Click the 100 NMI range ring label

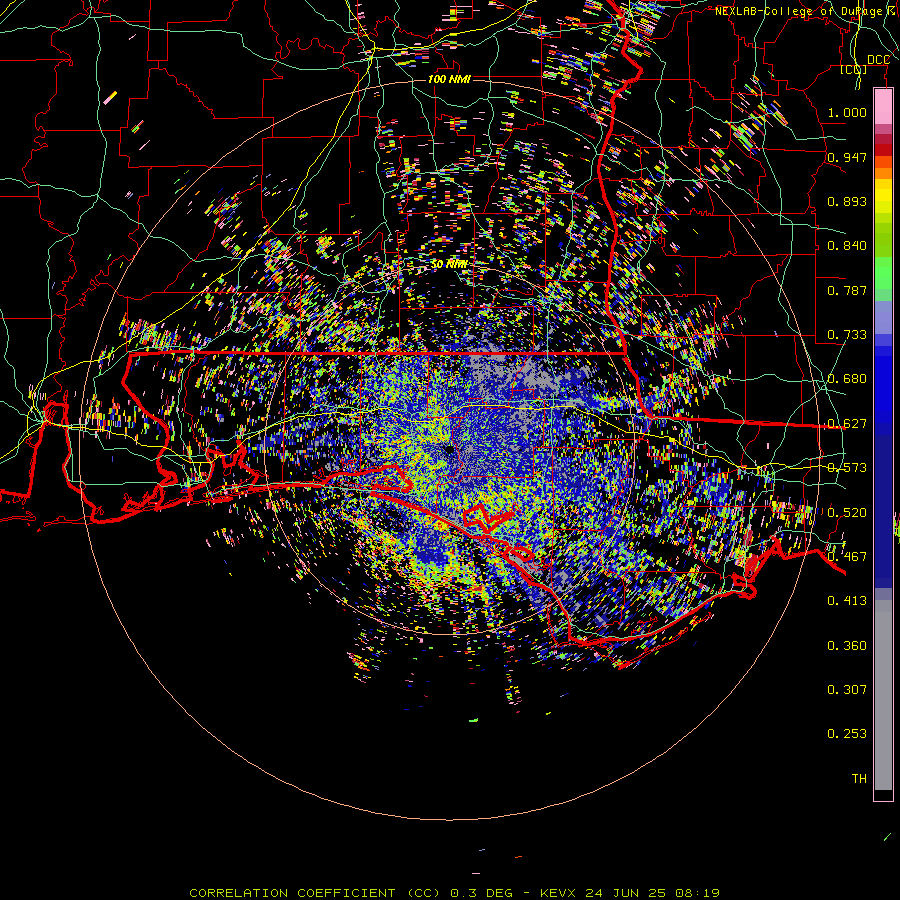(x=449, y=79)
